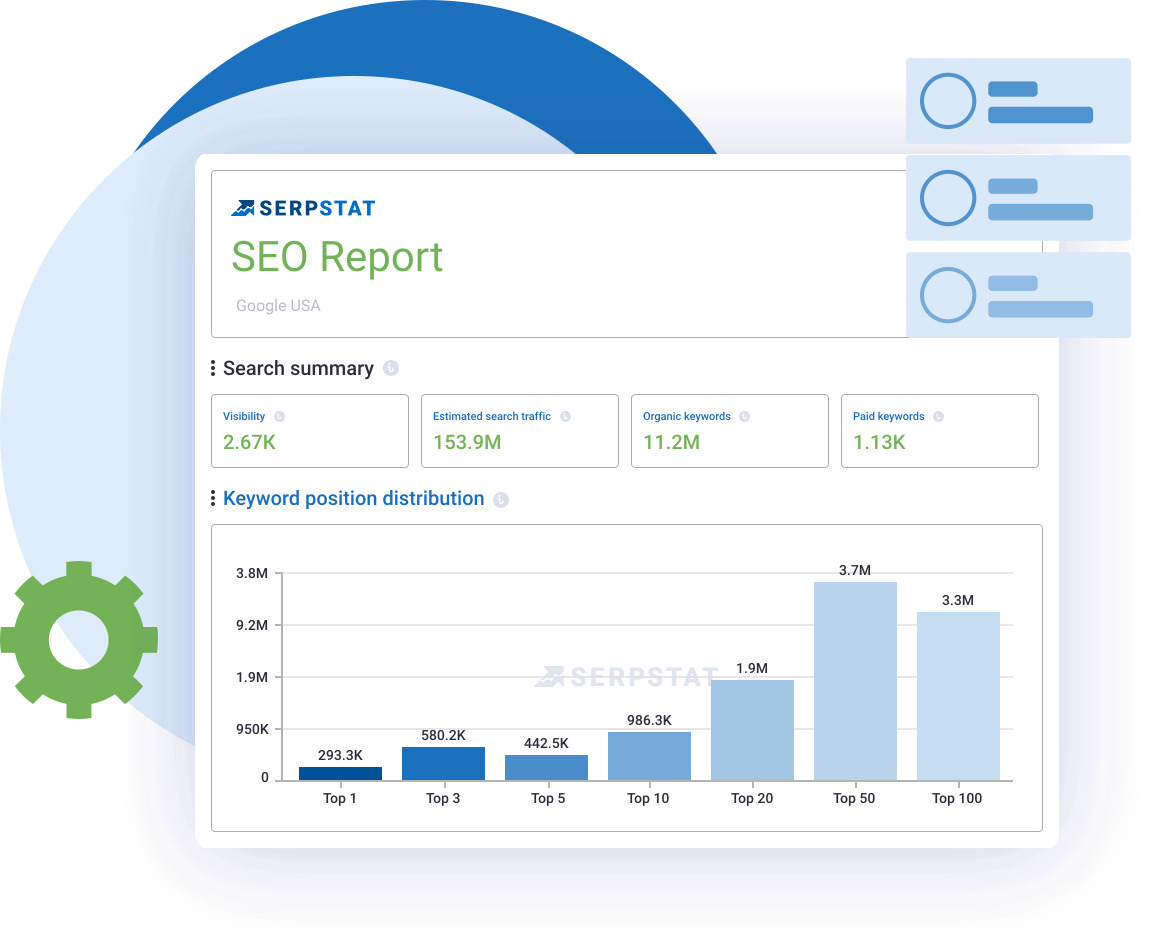1152x945 pixels.
Task: Click info icon beside Paid keywords
Action: (938, 417)
